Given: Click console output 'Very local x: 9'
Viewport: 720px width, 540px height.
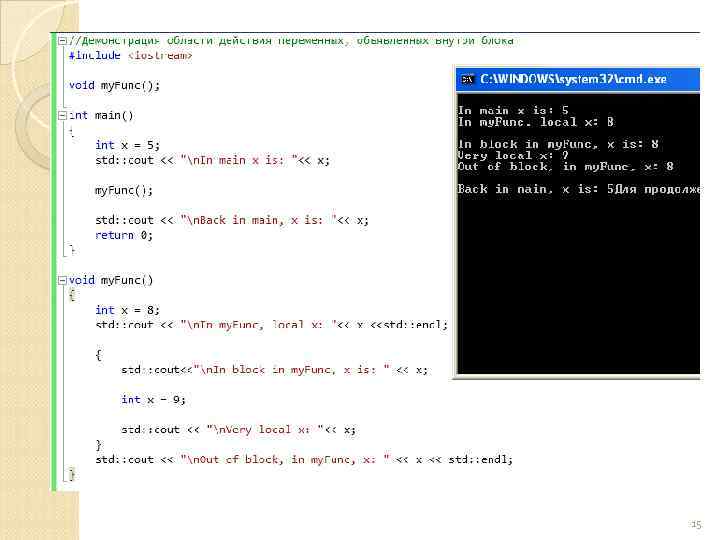Looking at the screenshot, I should click(513, 156).
